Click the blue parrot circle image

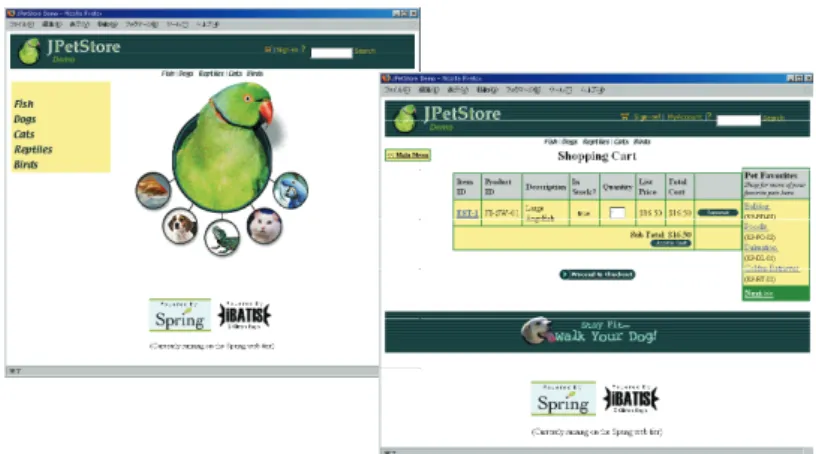tap(290, 190)
